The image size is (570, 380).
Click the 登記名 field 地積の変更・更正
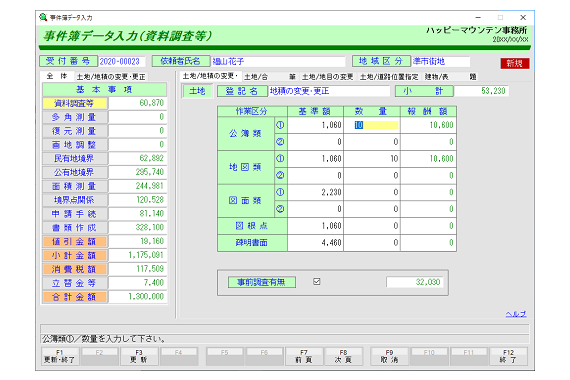[329, 91]
